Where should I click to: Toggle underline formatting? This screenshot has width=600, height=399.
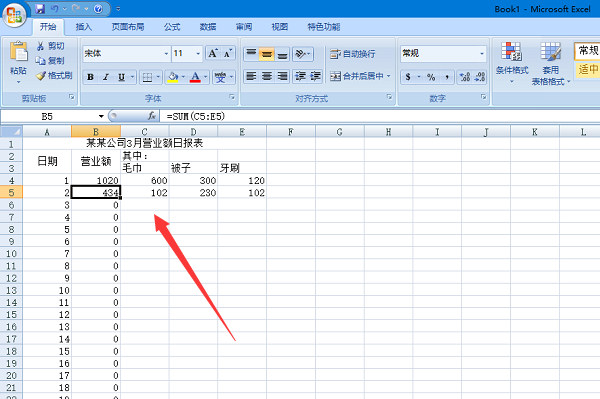pyautogui.click(x=121, y=77)
